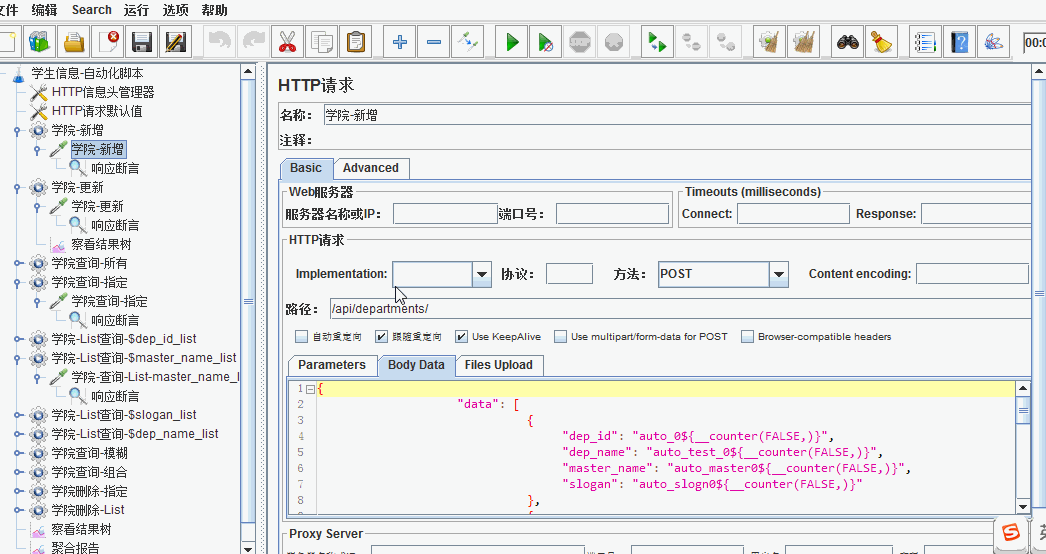Image resolution: width=1046 pixels, height=554 pixels.
Task: Open the Help question mark icon
Action: point(959,42)
